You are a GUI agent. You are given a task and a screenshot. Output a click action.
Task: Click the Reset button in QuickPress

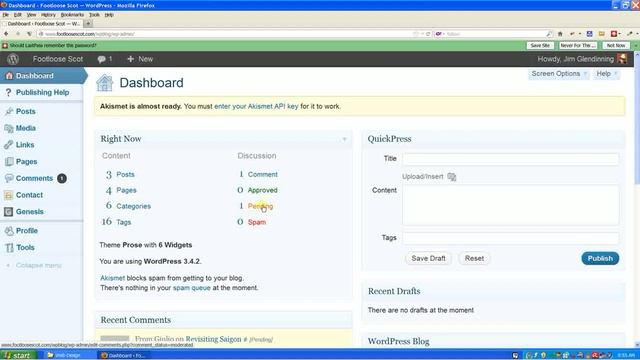[x=474, y=258]
